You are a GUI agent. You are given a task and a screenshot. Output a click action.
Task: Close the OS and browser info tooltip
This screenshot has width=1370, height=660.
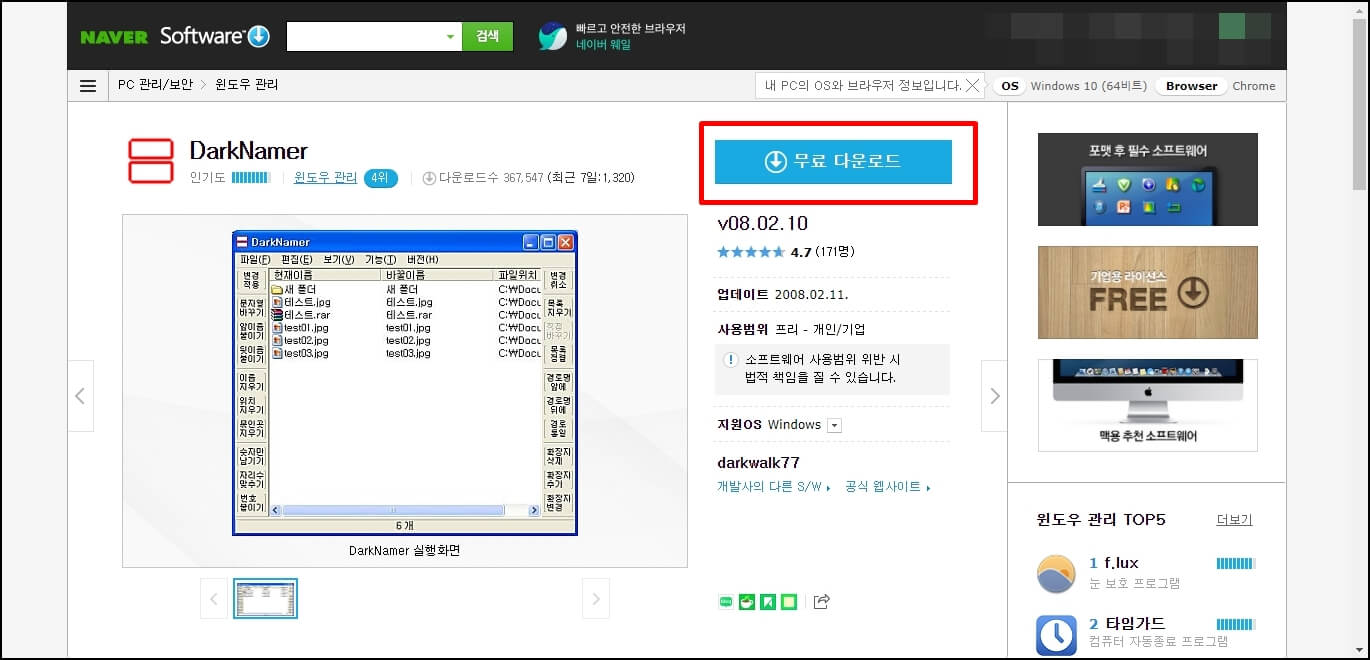click(972, 86)
